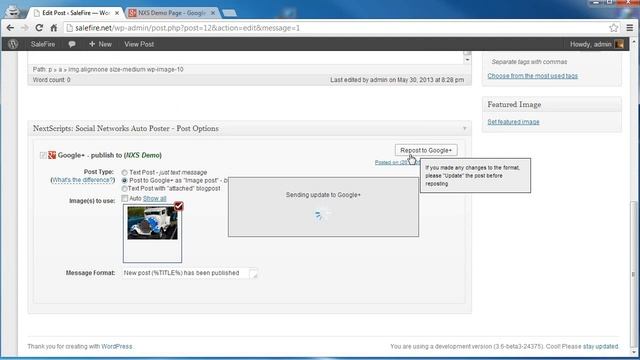
Task: Enable the Auto images checkbox
Action: (125, 198)
